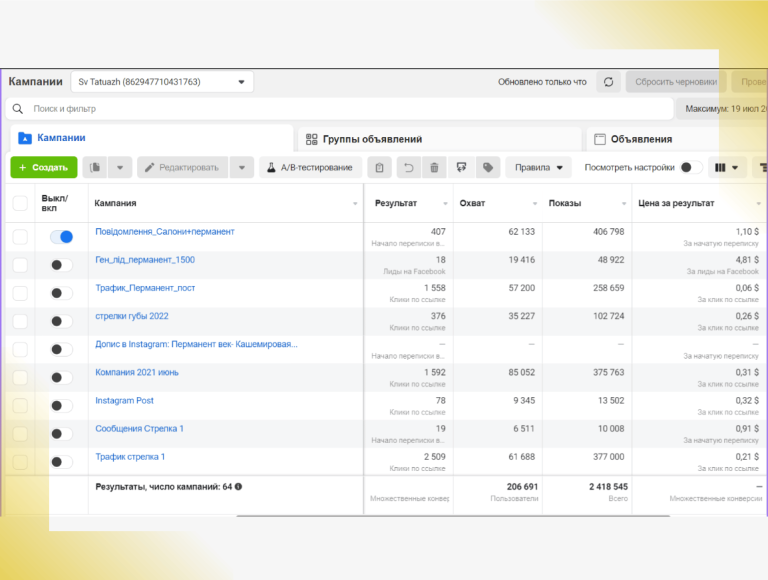This screenshot has height=580, width=768.
Task: Turn on Сообщения Стрелка 1 toggle
Action: 62,434
